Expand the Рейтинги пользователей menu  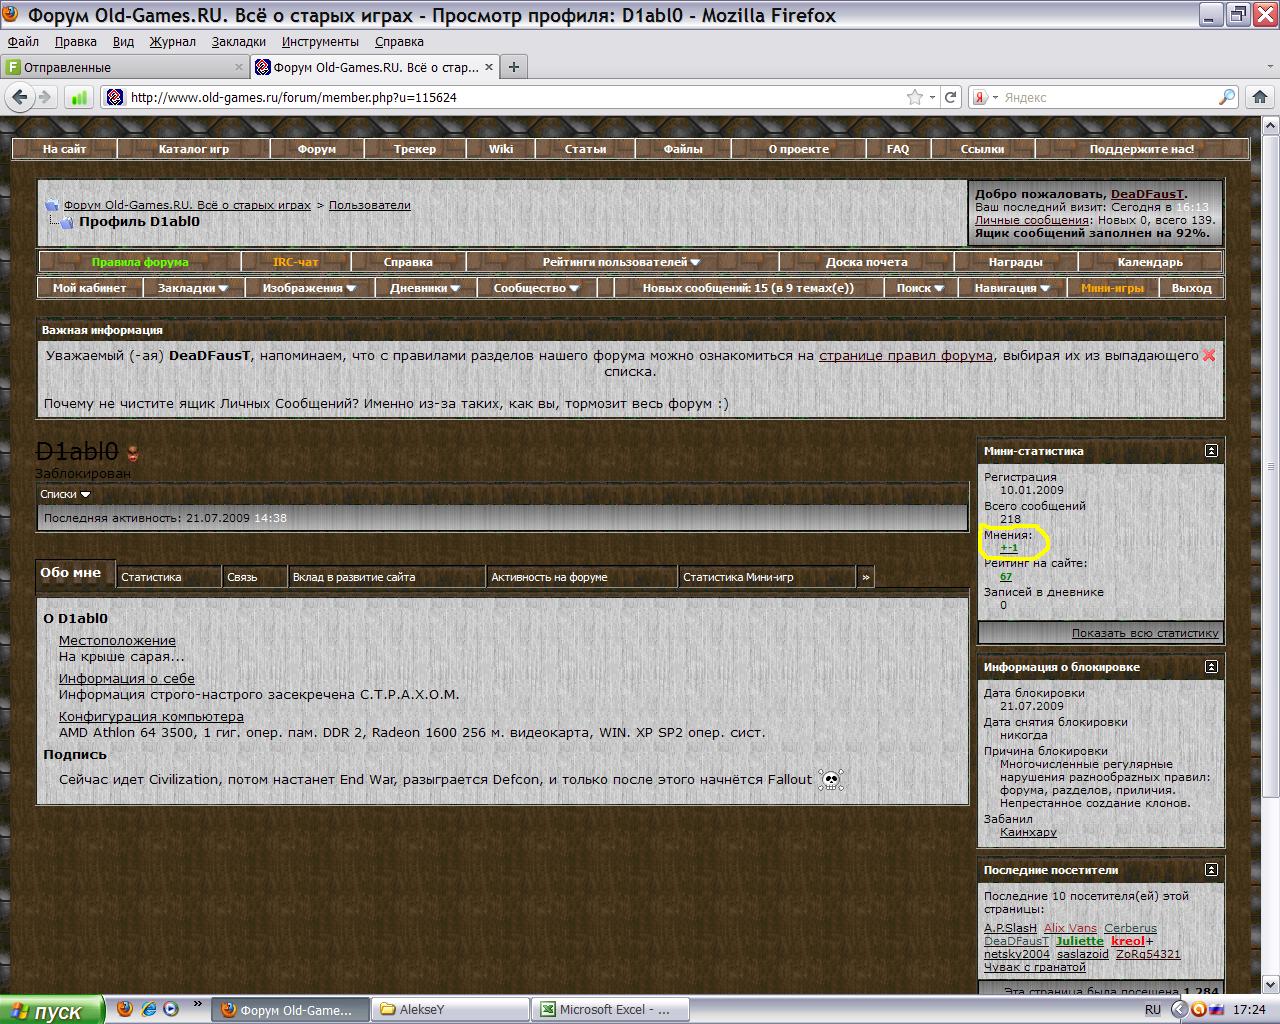tap(621, 262)
